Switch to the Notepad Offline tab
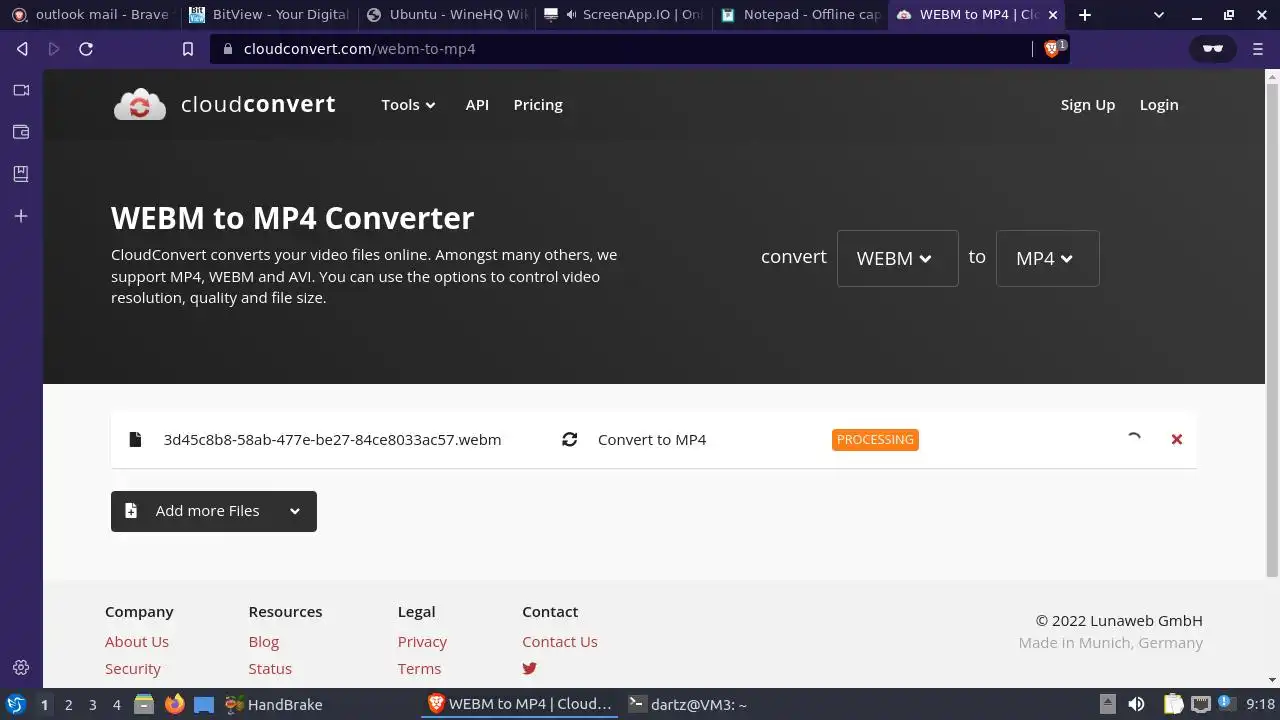 click(x=799, y=15)
